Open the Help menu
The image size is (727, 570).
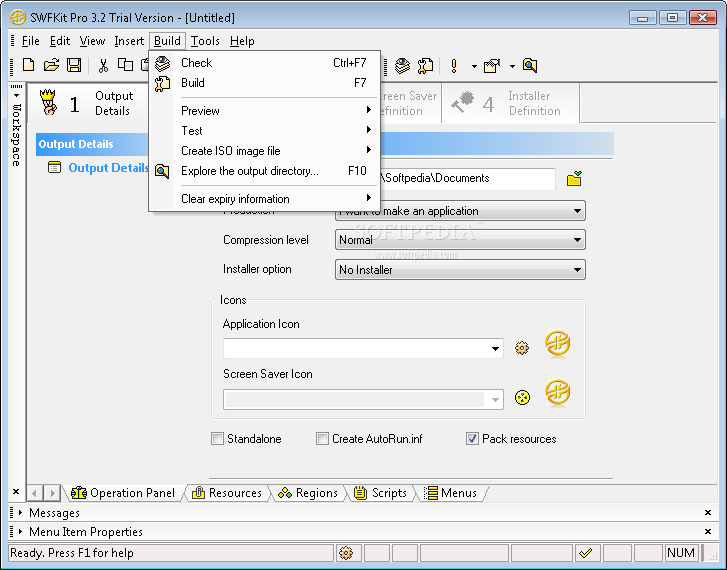[242, 41]
